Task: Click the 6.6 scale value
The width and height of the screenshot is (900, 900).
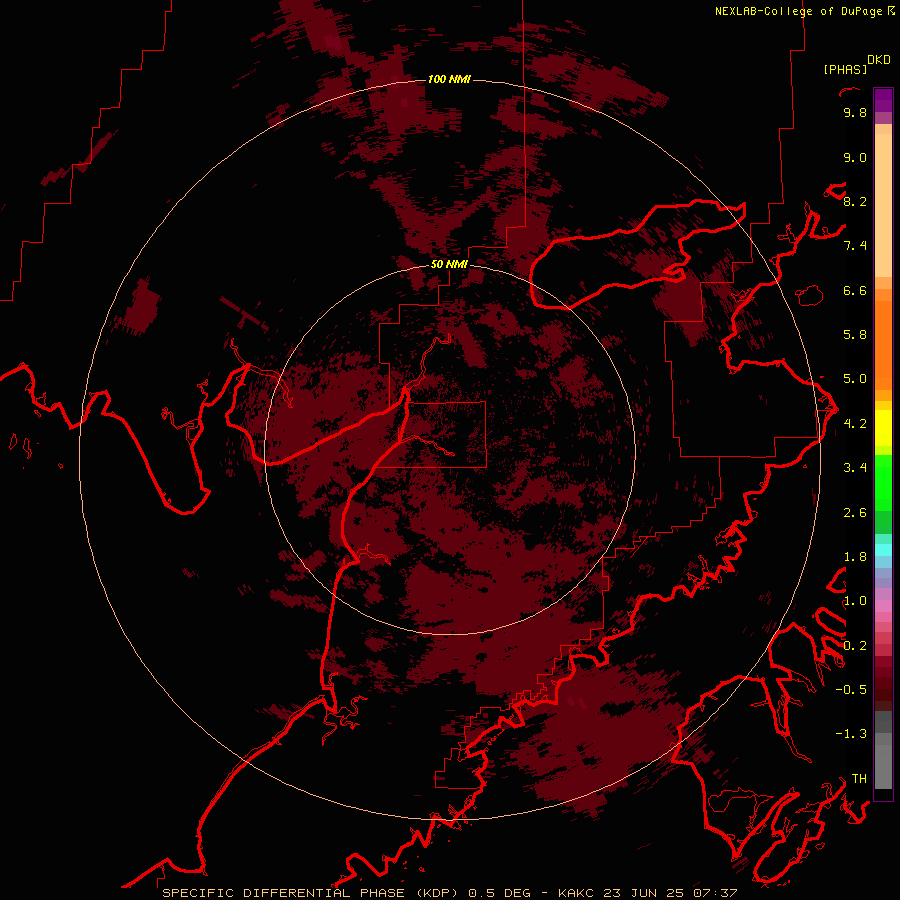Action: [855, 290]
